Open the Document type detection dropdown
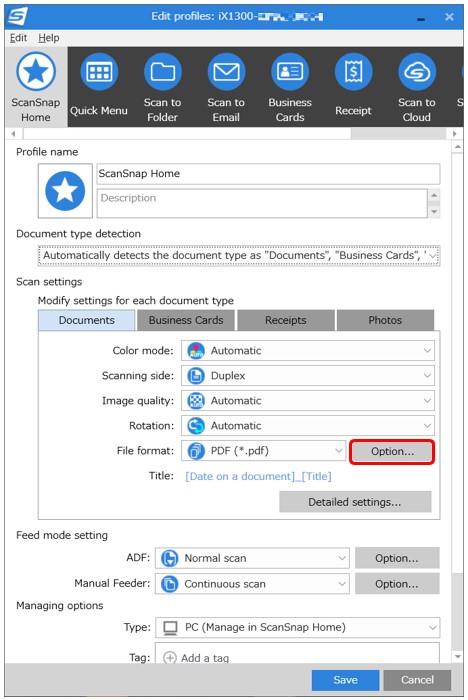This screenshot has width=468, height=700. coord(239,255)
